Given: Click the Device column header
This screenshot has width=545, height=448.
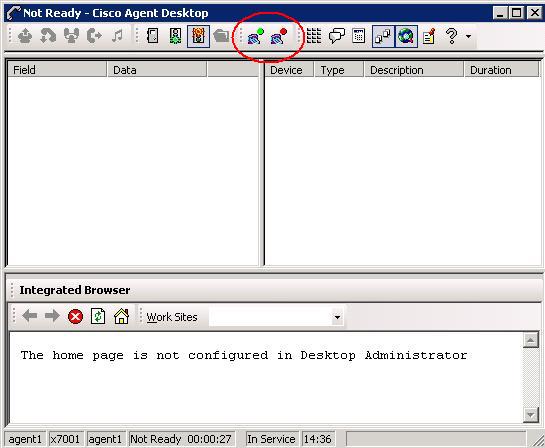Looking at the screenshot, I should pyautogui.click(x=289, y=70).
